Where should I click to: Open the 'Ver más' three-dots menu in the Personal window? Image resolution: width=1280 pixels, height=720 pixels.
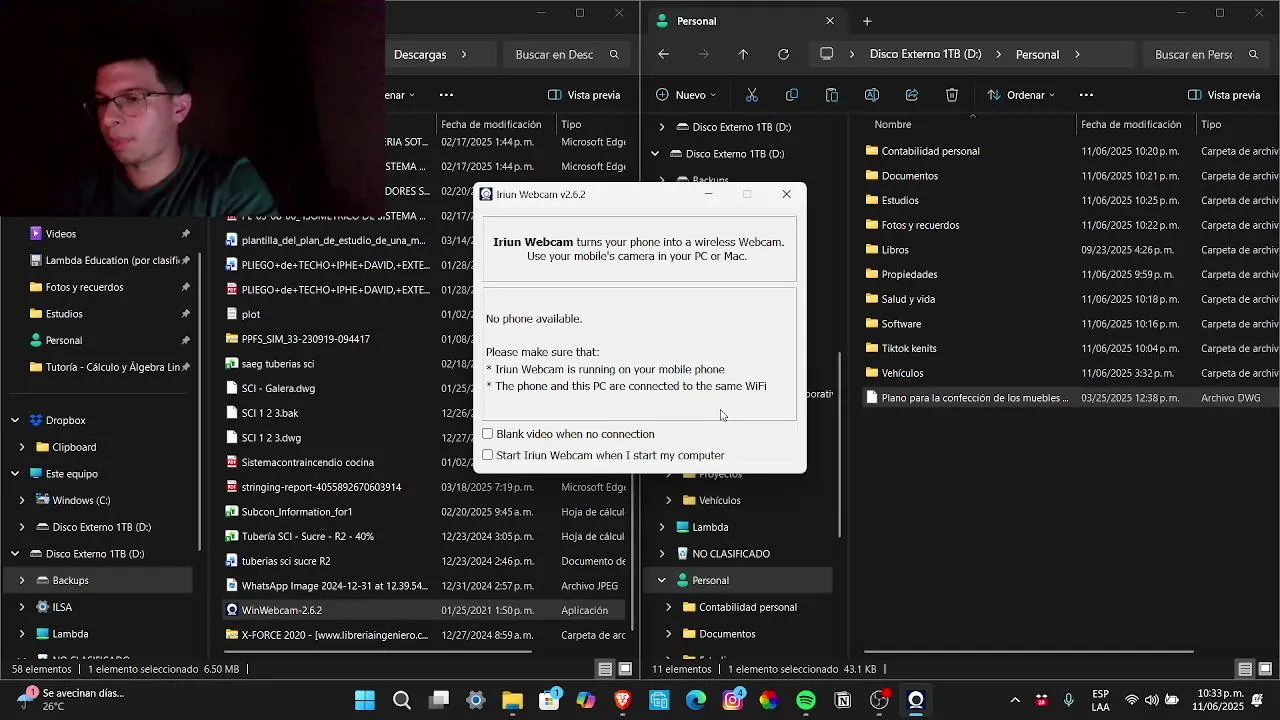(1086, 95)
